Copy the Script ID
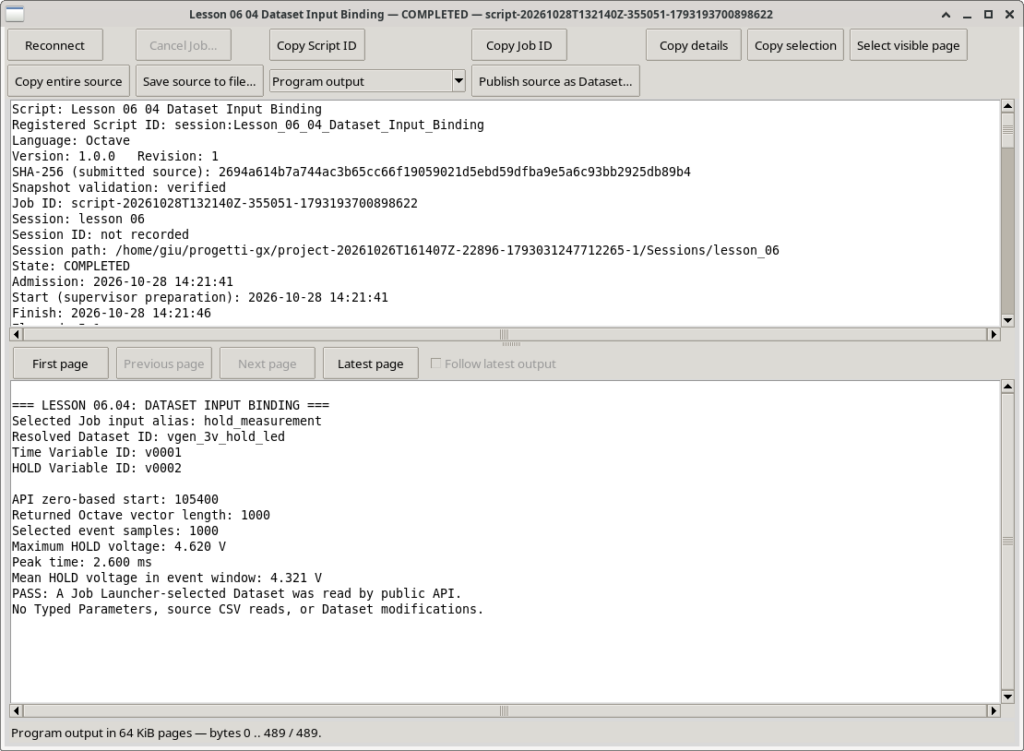 [x=317, y=45]
